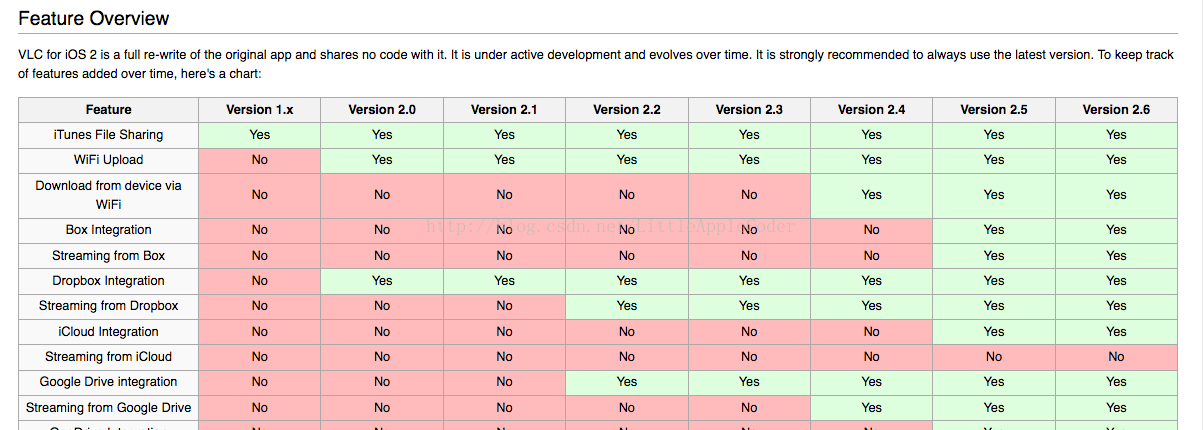This screenshot has width=1203, height=430.
Task: Click the Version 2.0 column header
Action: point(382,109)
